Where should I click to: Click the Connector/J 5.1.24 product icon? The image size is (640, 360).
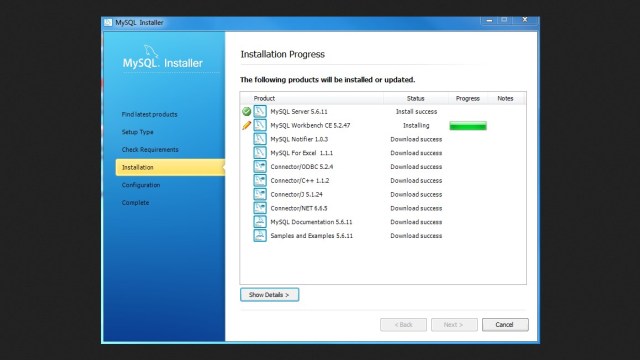(x=260, y=194)
